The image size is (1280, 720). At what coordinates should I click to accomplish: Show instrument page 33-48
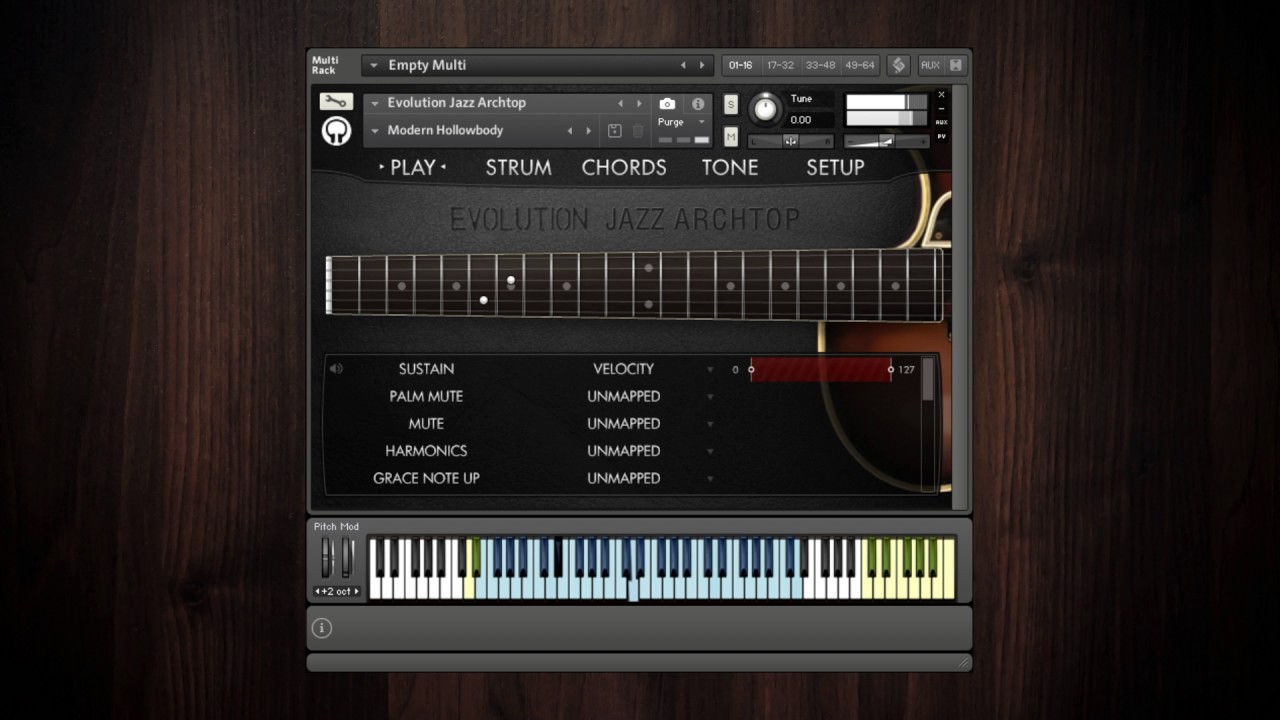click(820, 65)
